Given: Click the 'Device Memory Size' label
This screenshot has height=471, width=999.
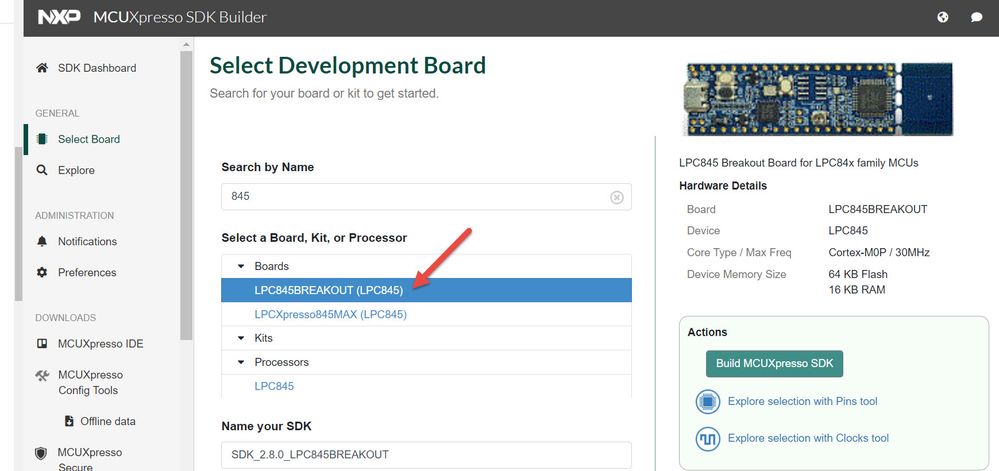Looking at the screenshot, I should pos(737,274).
